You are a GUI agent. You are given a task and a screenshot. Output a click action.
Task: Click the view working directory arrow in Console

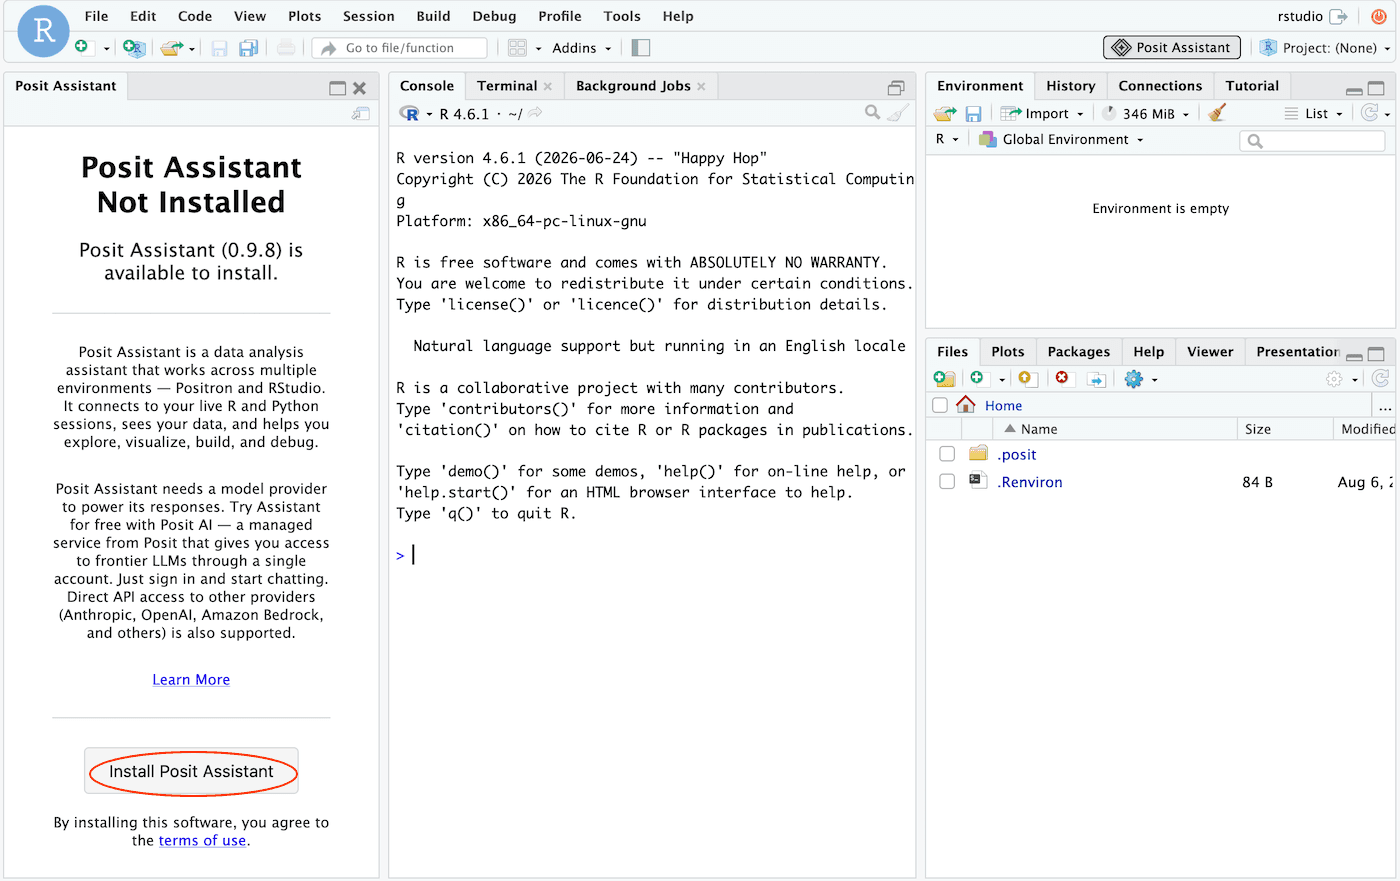click(535, 113)
